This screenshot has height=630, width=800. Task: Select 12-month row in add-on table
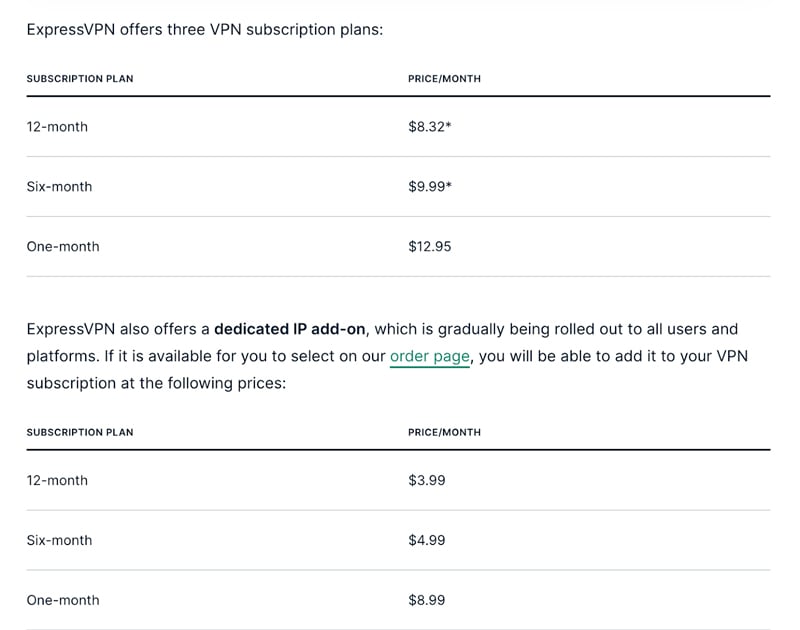[x=57, y=481]
